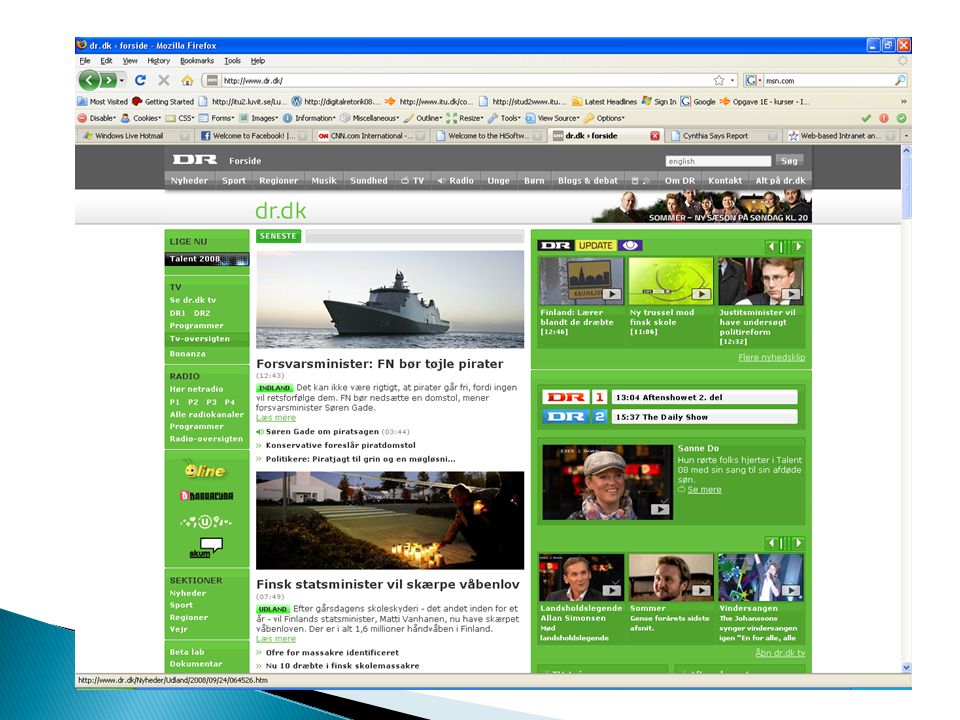Click the Barracuda logo in sidebar
The width and height of the screenshot is (960, 720).
(206, 496)
